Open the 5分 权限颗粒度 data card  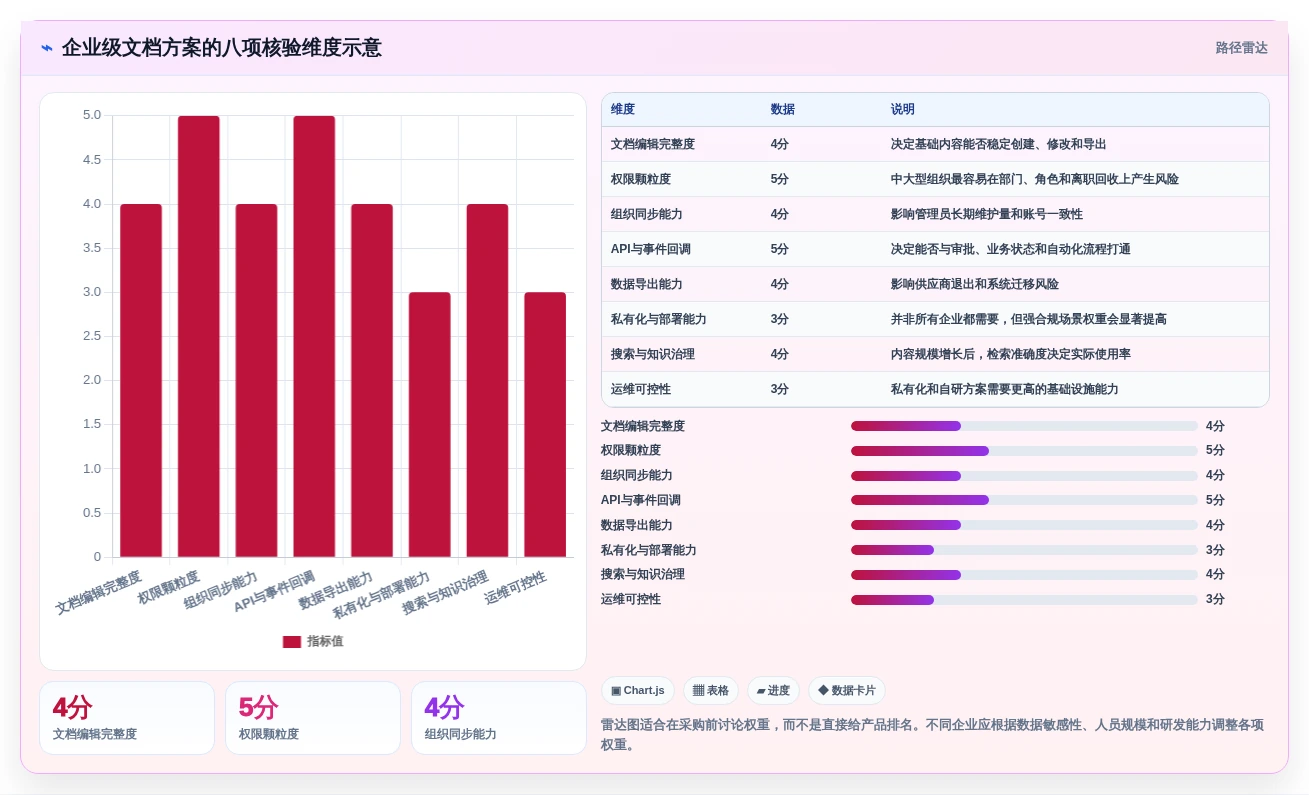[x=313, y=718]
